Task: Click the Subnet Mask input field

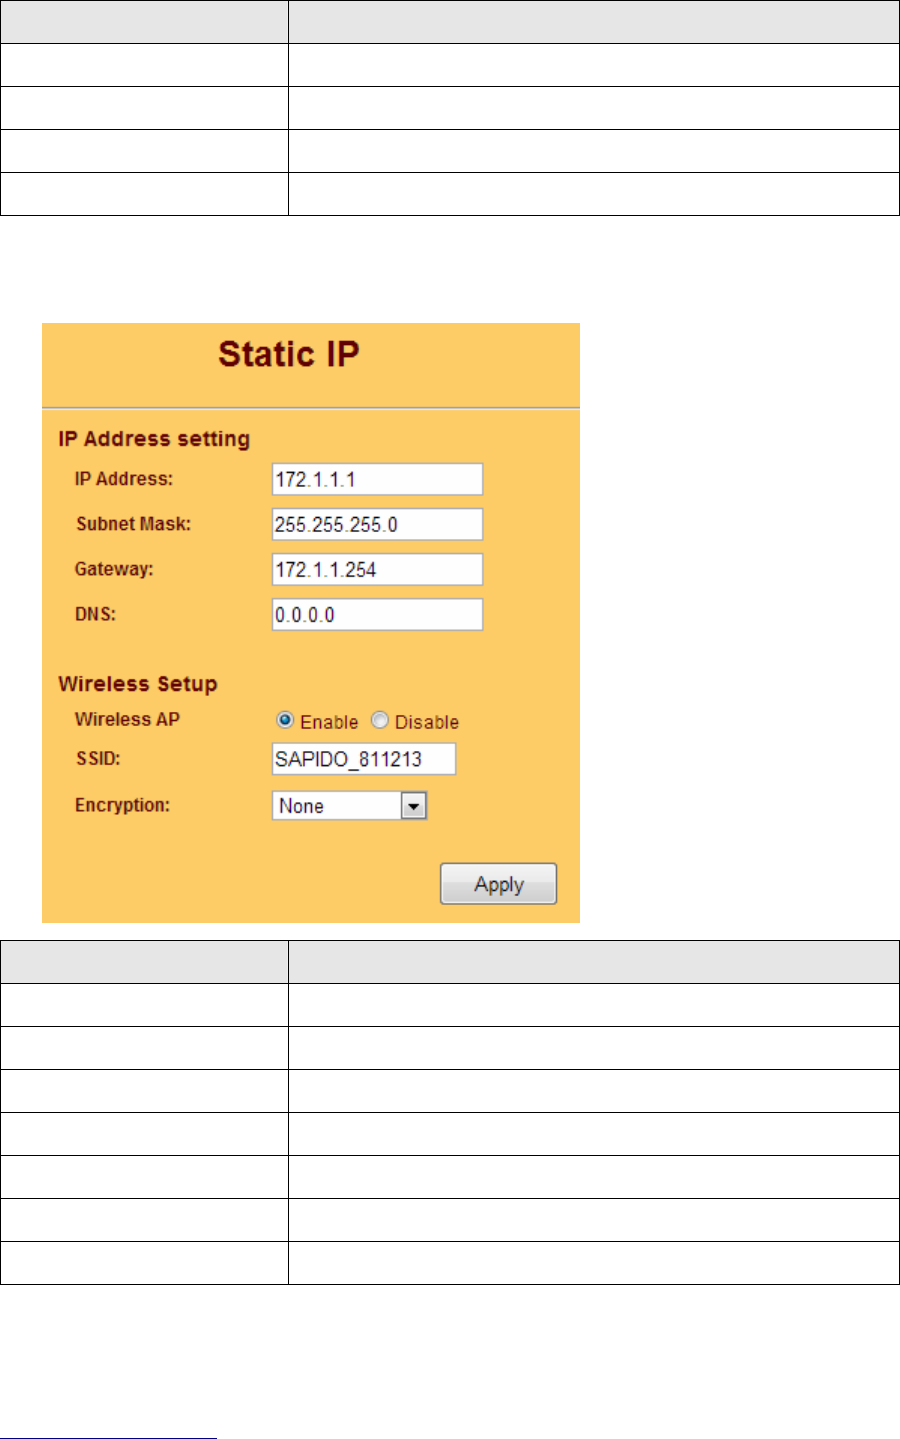Action: coord(377,524)
